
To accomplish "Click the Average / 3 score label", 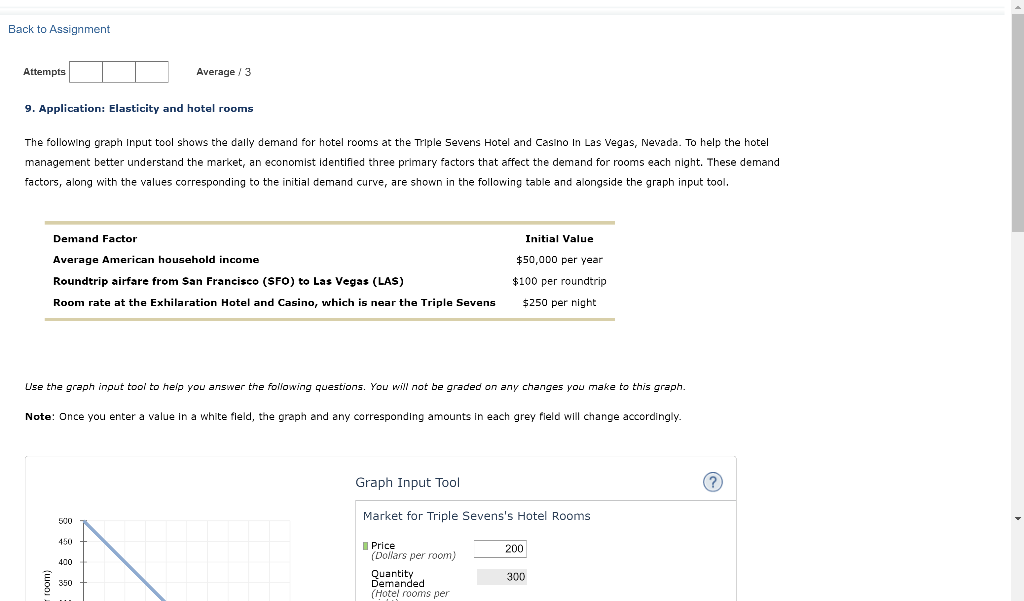I will (222, 71).
